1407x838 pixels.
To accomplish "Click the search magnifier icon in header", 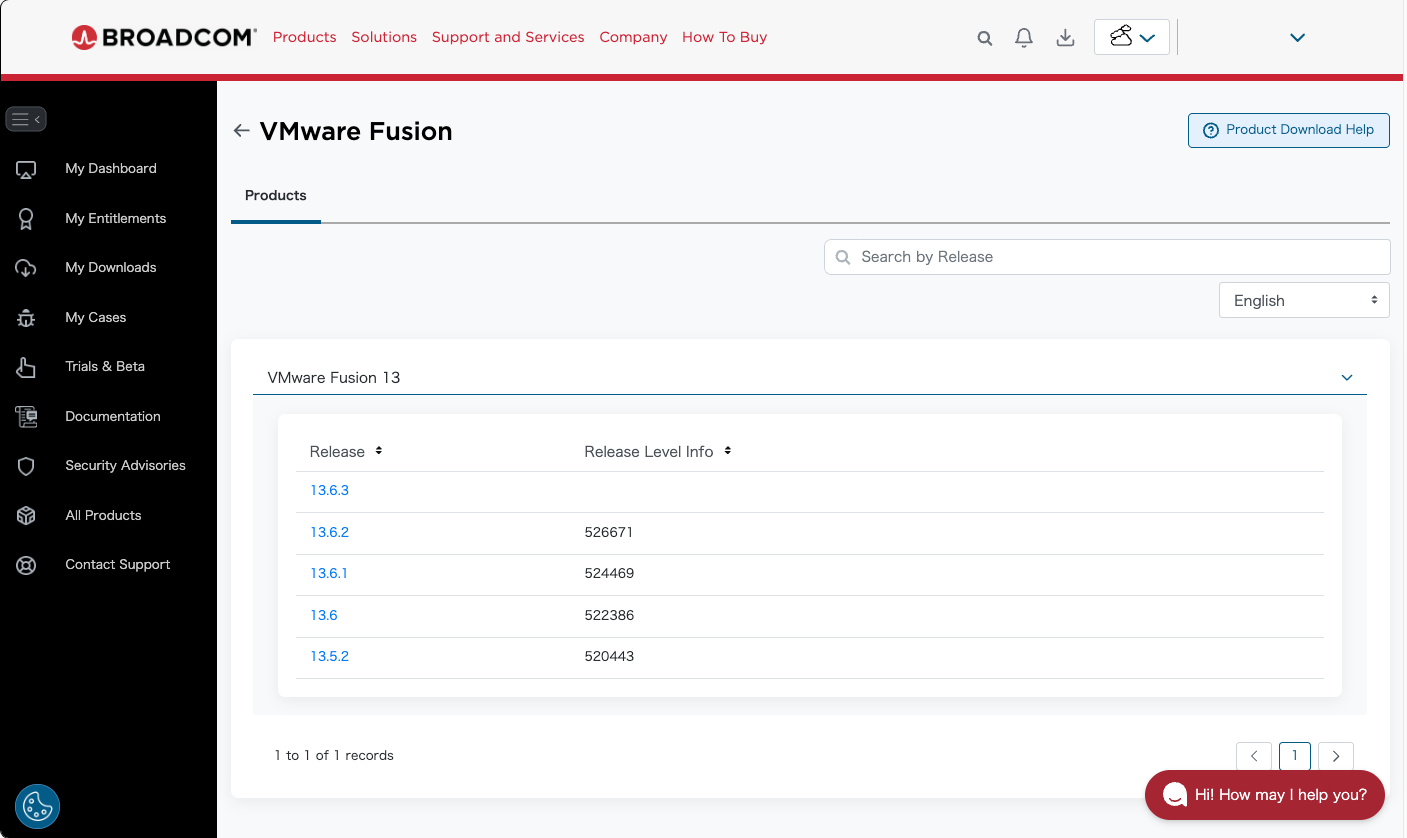I will [x=985, y=38].
